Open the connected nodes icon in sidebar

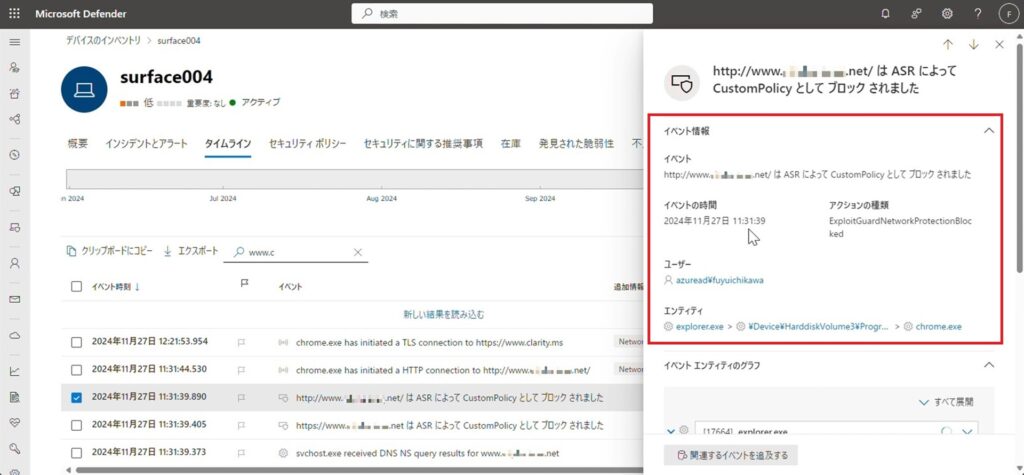(x=14, y=119)
